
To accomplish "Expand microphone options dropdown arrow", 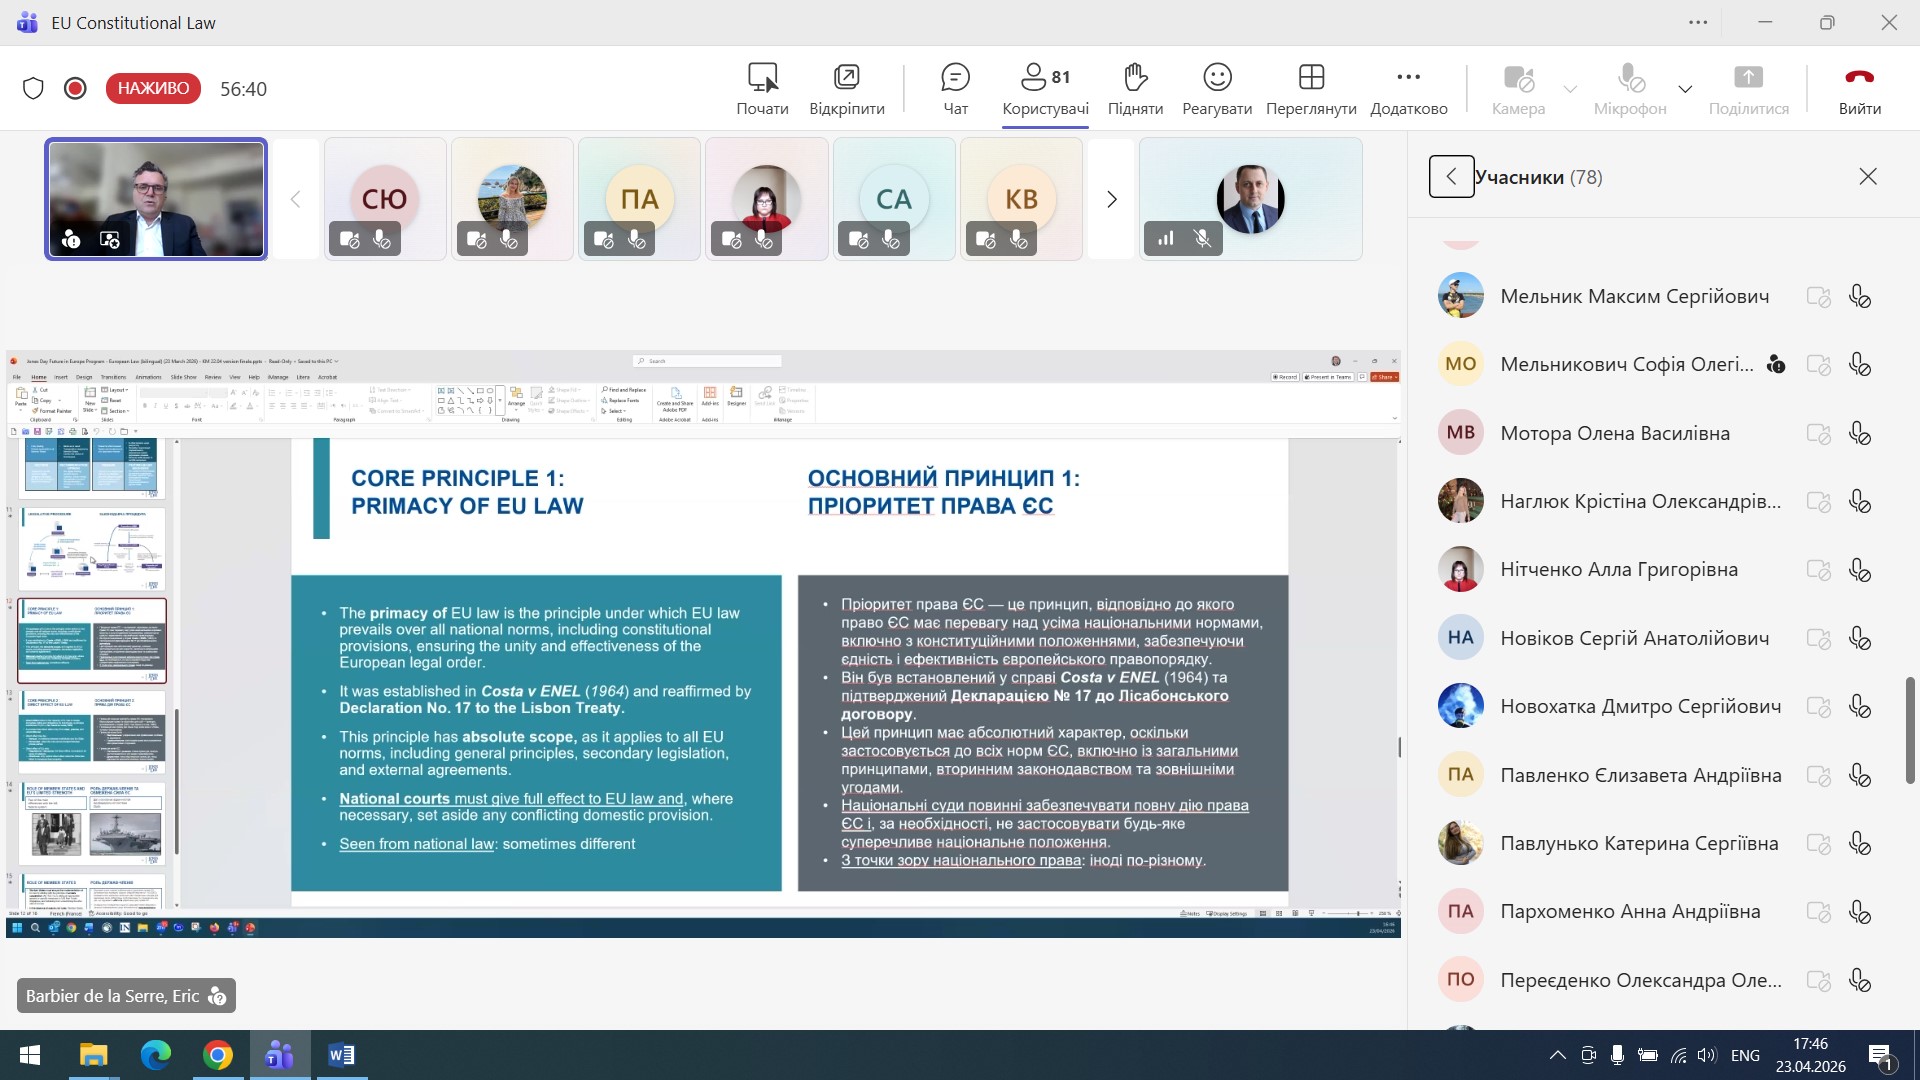I will [1685, 89].
